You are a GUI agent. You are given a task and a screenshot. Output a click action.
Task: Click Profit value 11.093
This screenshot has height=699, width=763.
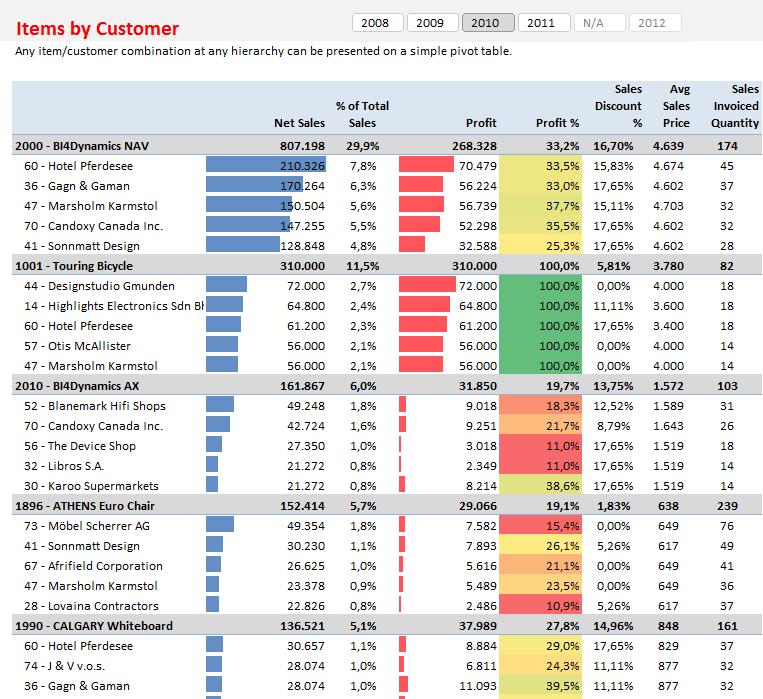[x=477, y=686]
